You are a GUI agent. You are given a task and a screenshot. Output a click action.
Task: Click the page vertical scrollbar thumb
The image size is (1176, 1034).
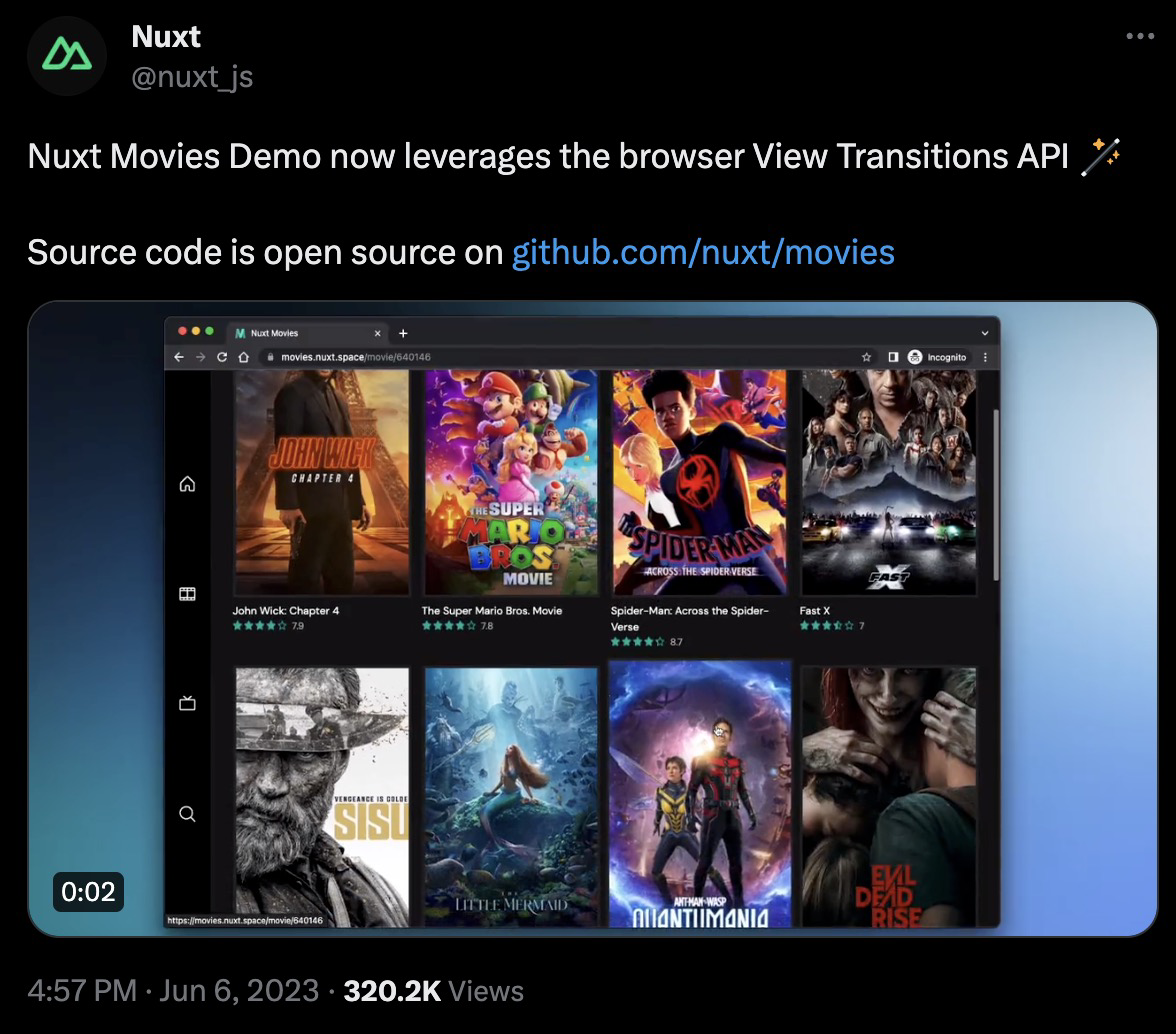996,495
